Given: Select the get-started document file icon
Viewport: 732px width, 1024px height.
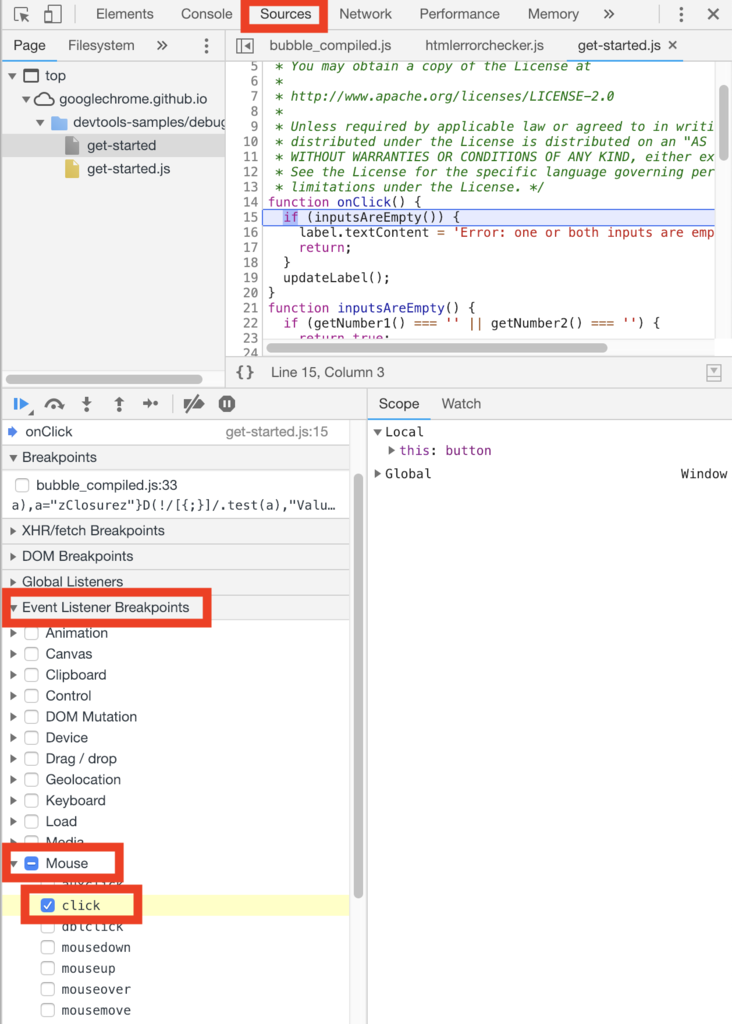Looking at the screenshot, I should 72,146.
